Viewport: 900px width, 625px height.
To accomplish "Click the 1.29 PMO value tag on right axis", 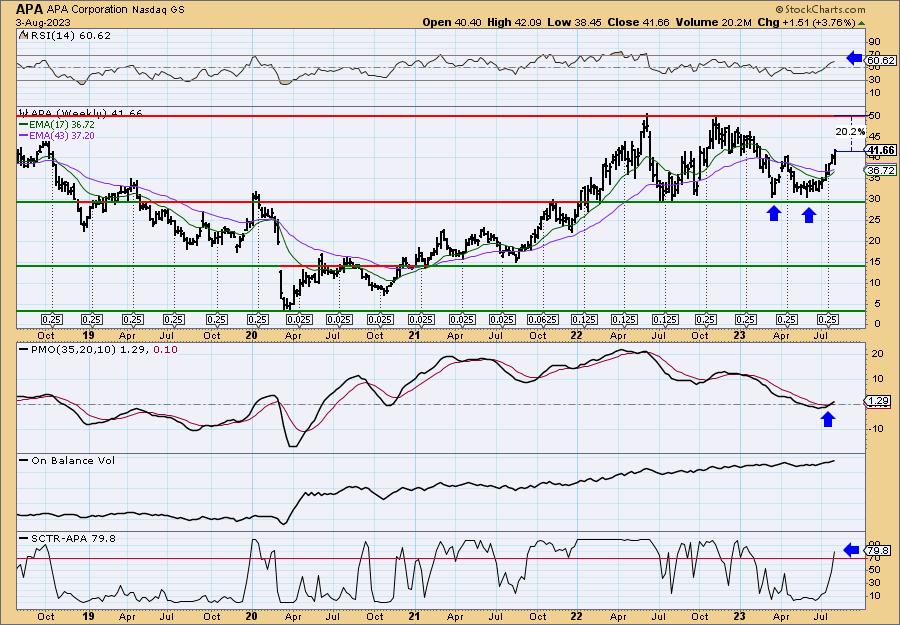I will tap(879, 401).
